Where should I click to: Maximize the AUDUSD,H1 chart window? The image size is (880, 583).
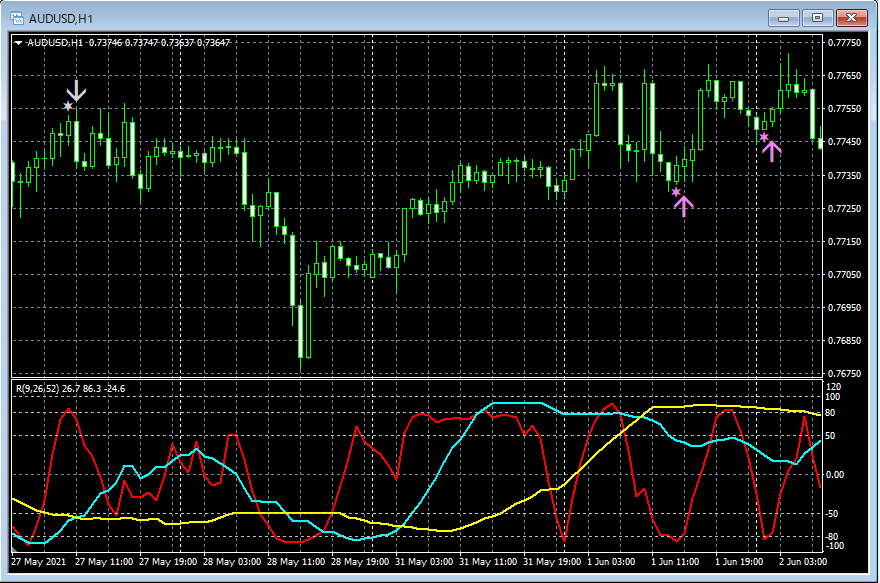tap(818, 17)
